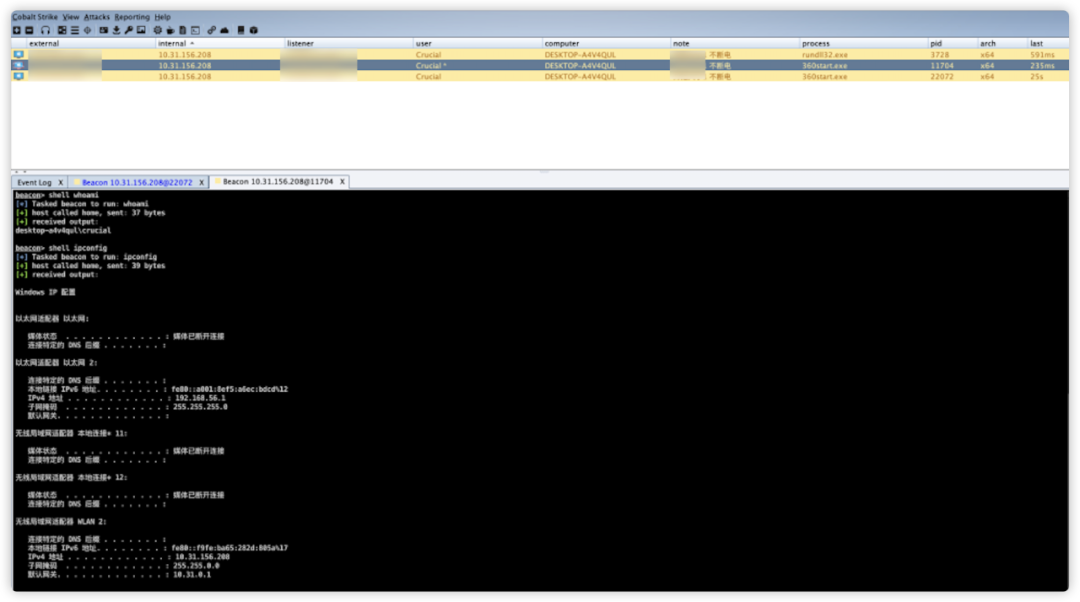Screen dimensions: 1080x602
Task: Click the 'shell ipconfig' command line in the console
Action: pyautogui.click(x=61, y=248)
